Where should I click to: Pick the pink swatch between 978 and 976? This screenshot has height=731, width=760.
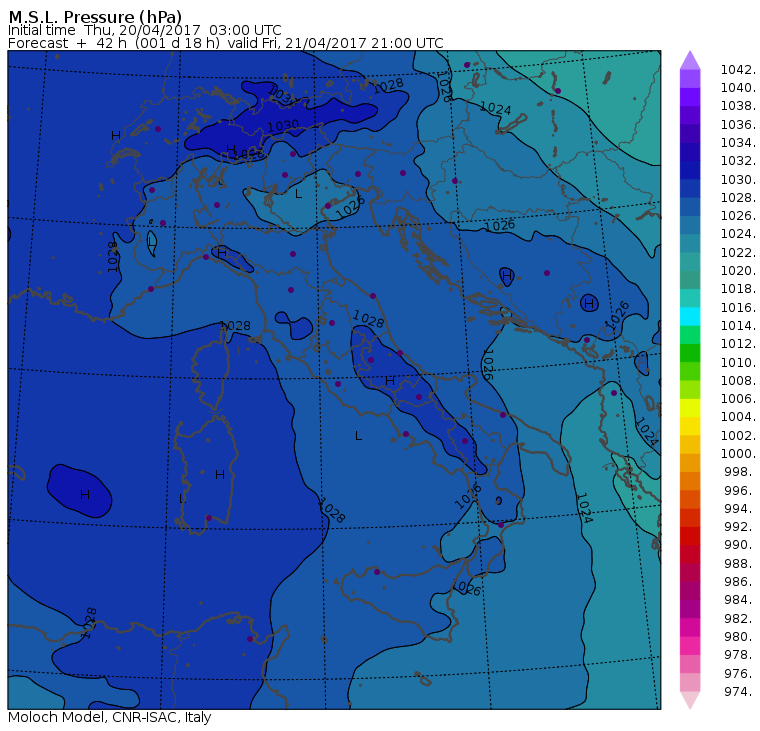[690, 664]
